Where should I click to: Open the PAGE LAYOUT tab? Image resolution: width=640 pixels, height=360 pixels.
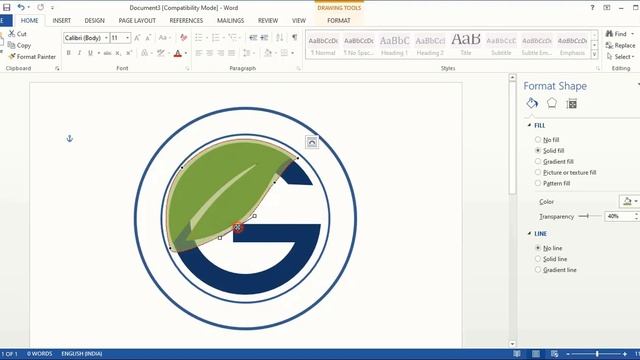pos(137,20)
